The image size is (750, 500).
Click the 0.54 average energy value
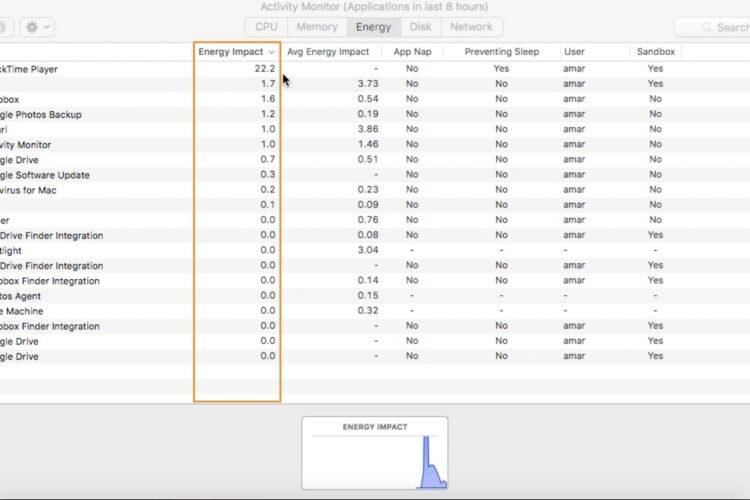coord(368,99)
